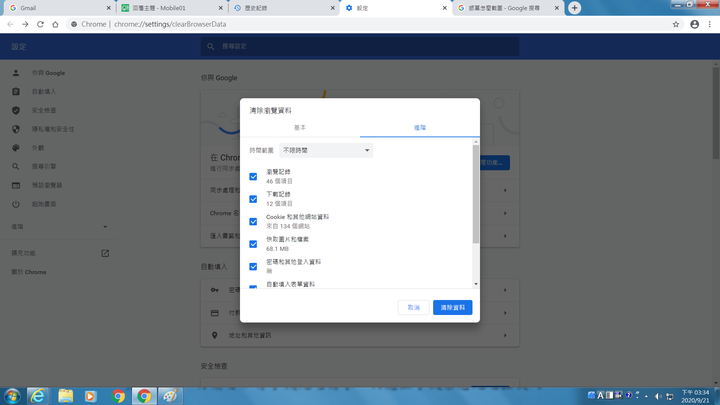Switch to the 進階 tab in dialog
The height and width of the screenshot is (405, 720).
click(420, 128)
